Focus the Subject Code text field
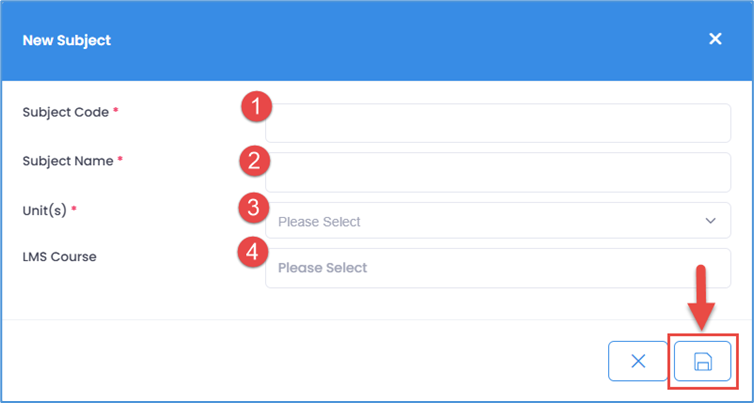The height and width of the screenshot is (403, 754). [x=497, y=124]
